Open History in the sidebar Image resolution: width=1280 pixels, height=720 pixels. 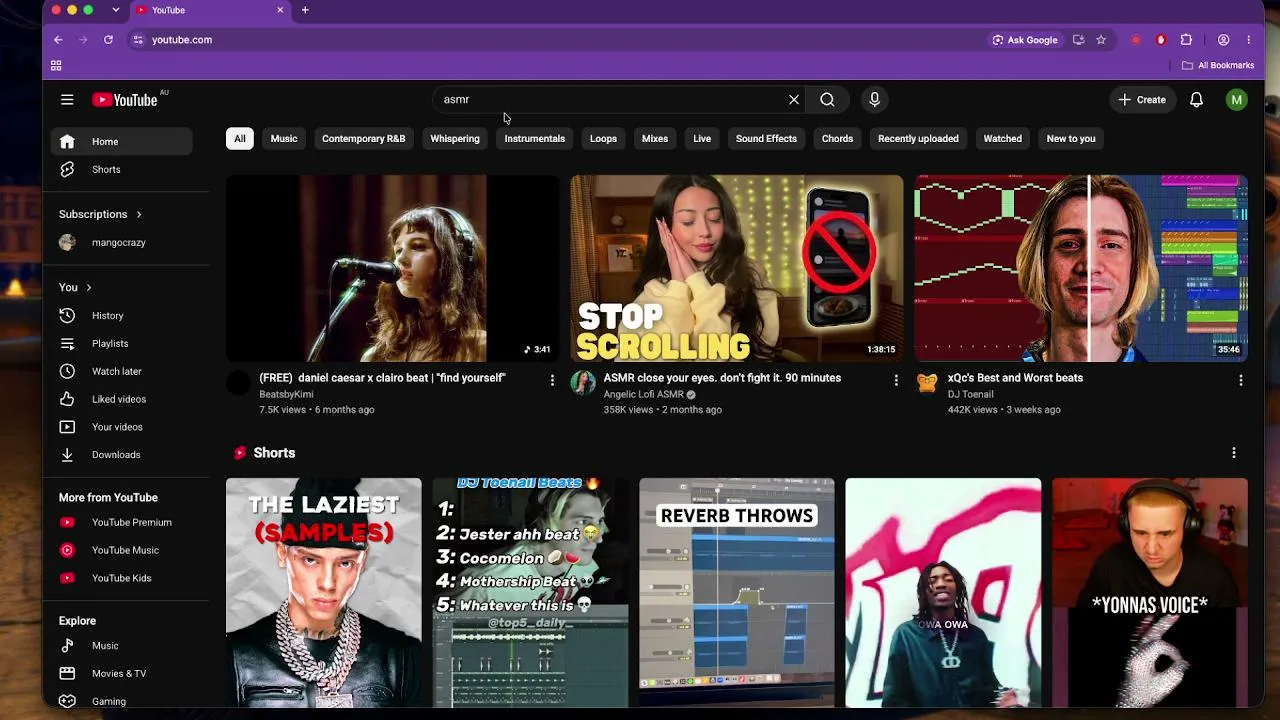[121, 316]
